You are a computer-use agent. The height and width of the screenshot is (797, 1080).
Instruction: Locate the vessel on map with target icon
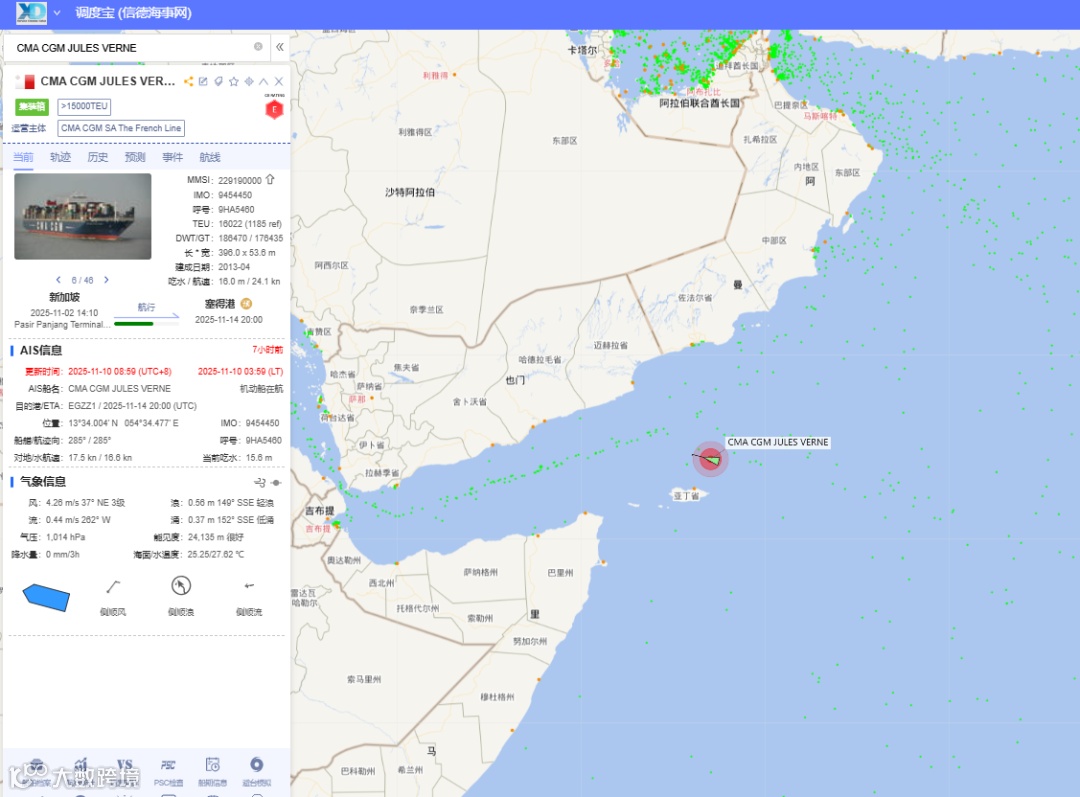tap(249, 81)
